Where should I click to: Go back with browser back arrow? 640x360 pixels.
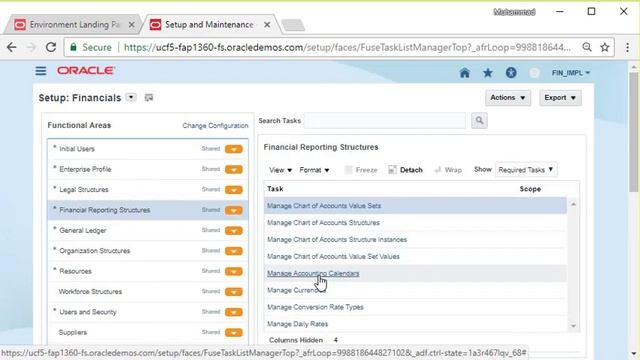(x=12, y=47)
